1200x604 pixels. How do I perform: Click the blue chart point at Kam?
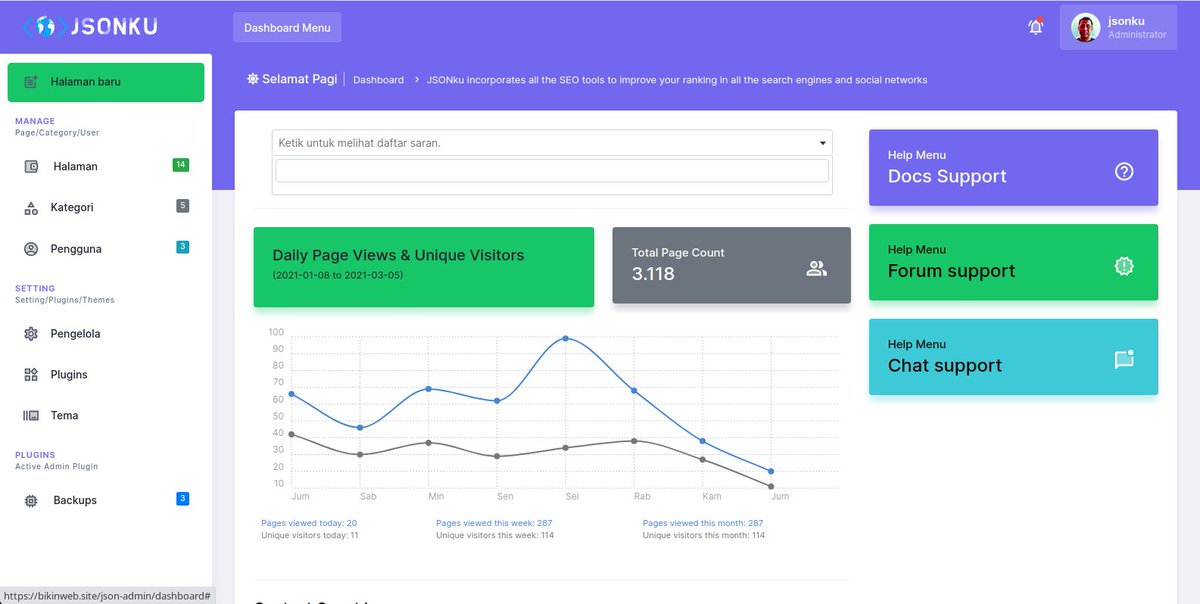703,441
